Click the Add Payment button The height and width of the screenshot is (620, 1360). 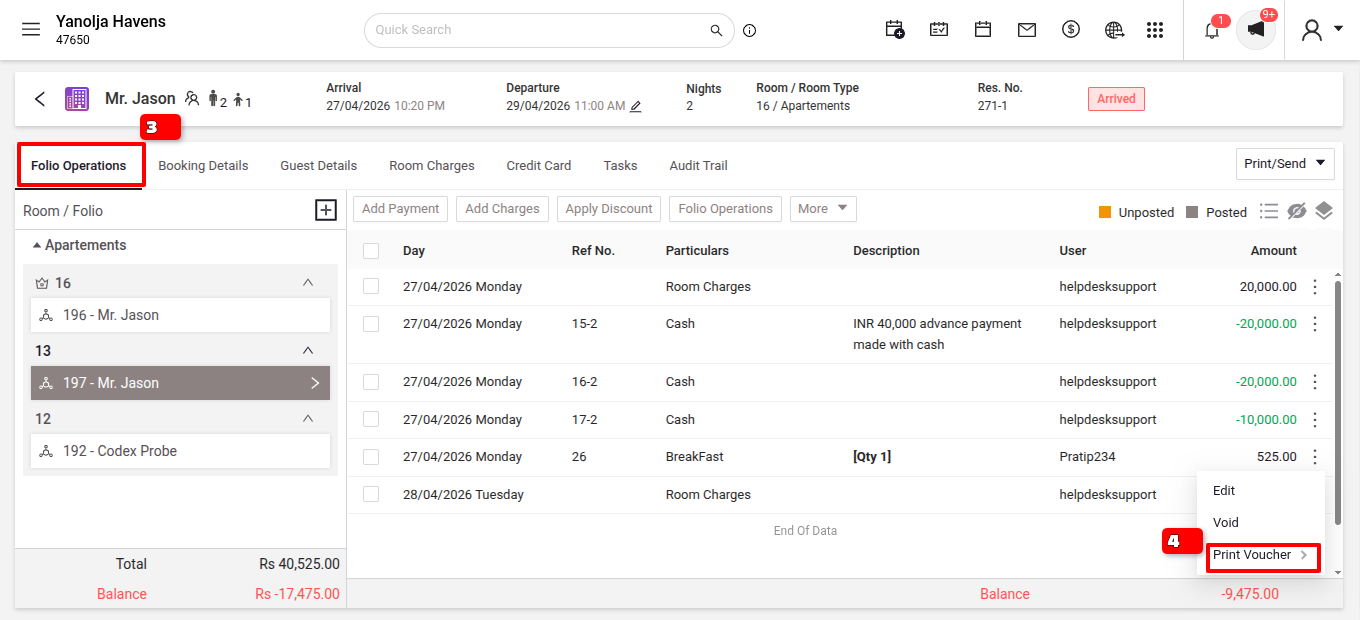pos(401,209)
